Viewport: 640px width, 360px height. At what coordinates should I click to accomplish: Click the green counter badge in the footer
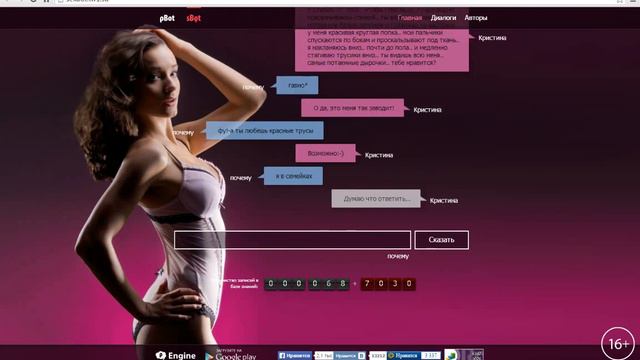464,355
